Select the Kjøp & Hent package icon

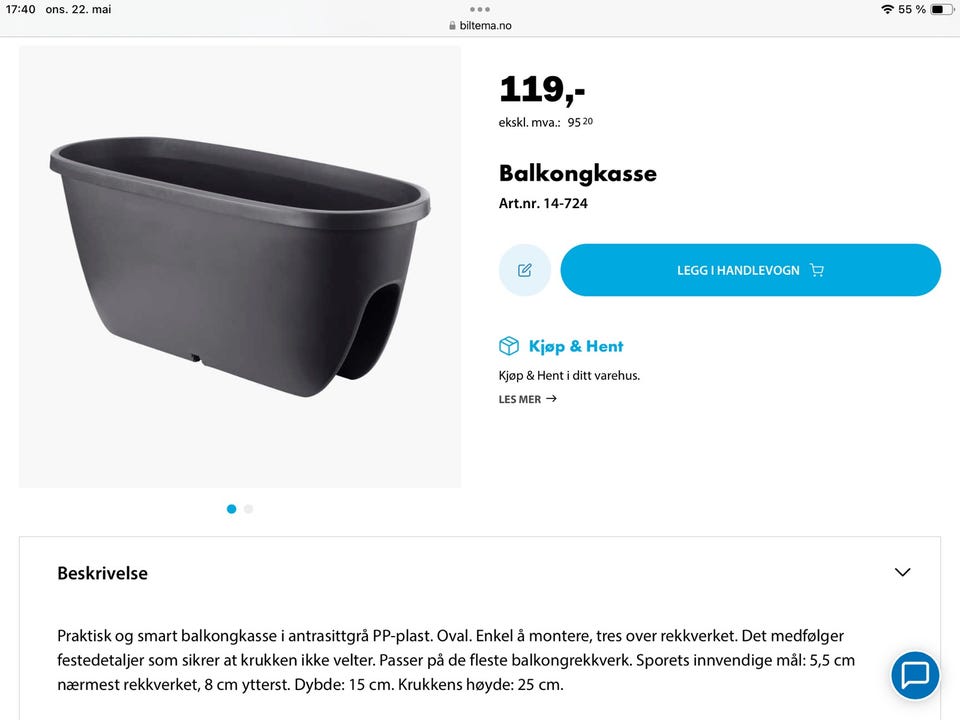(509, 345)
